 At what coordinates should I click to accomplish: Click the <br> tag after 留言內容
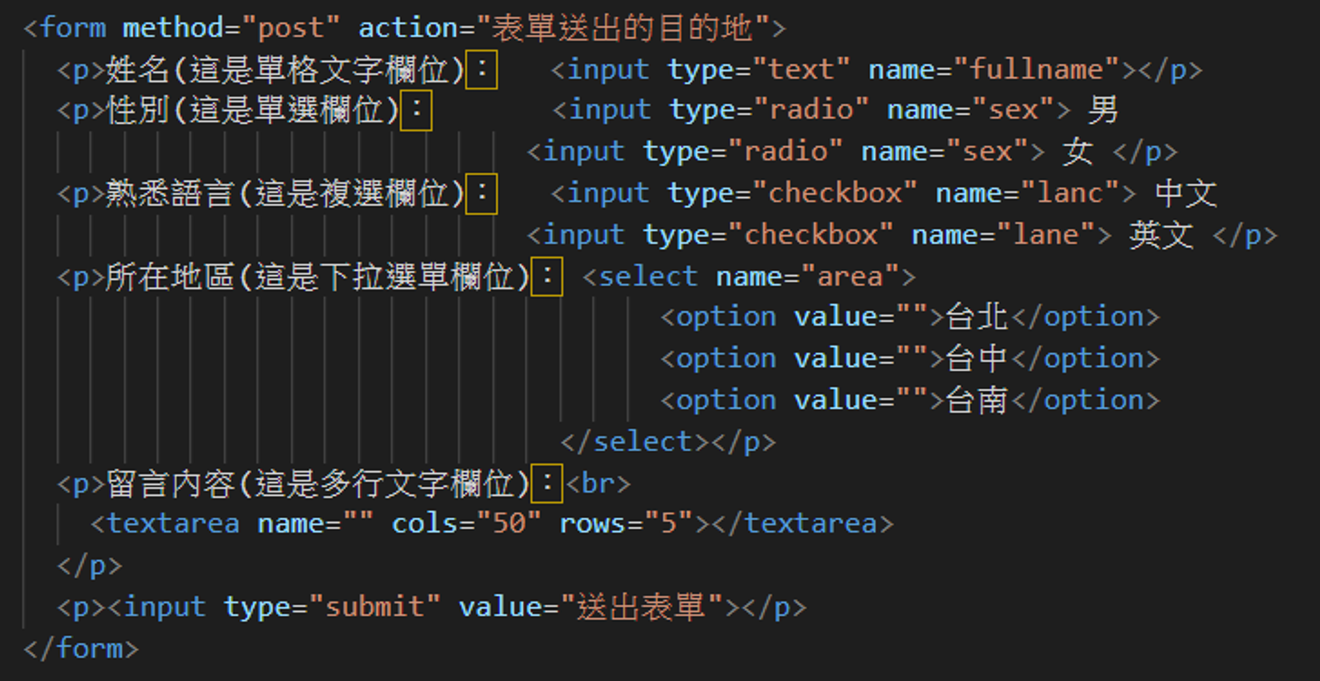(x=598, y=484)
